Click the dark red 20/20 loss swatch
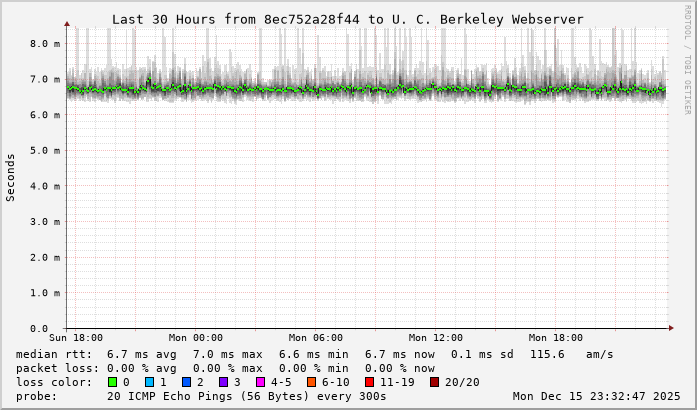The width and height of the screenshot is (697, 410). (434, 382)
